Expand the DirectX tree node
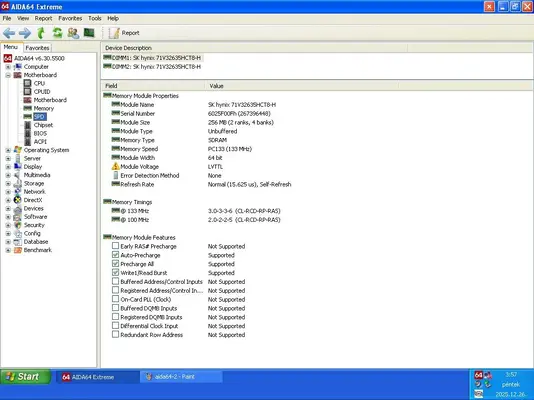 (8, 200)
